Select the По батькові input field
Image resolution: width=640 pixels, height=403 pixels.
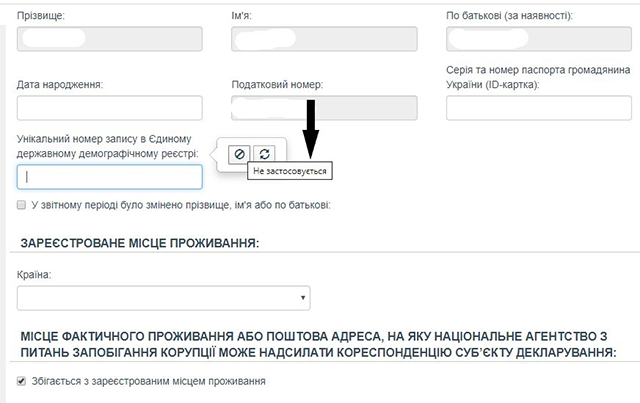[x=538, y=39]
